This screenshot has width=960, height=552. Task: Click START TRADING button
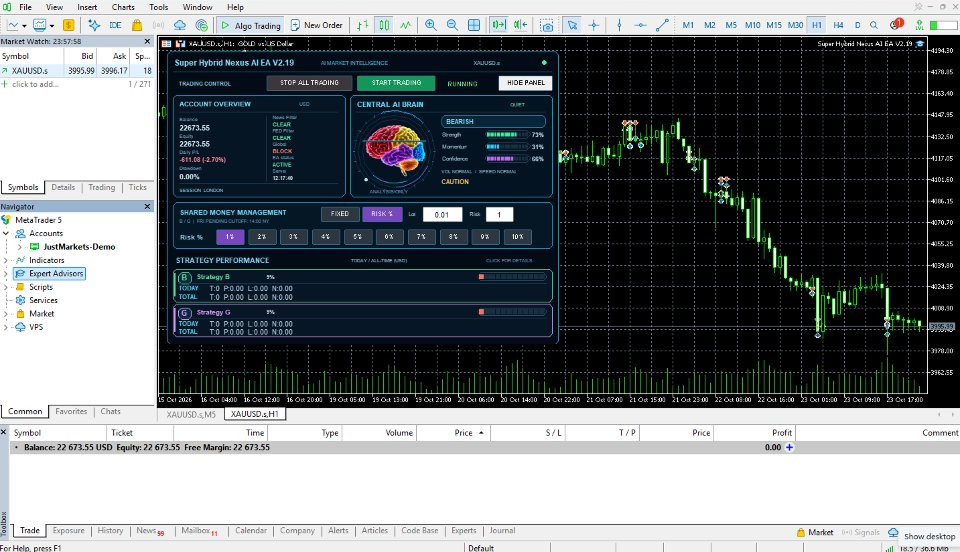click(x=396, y=83)
